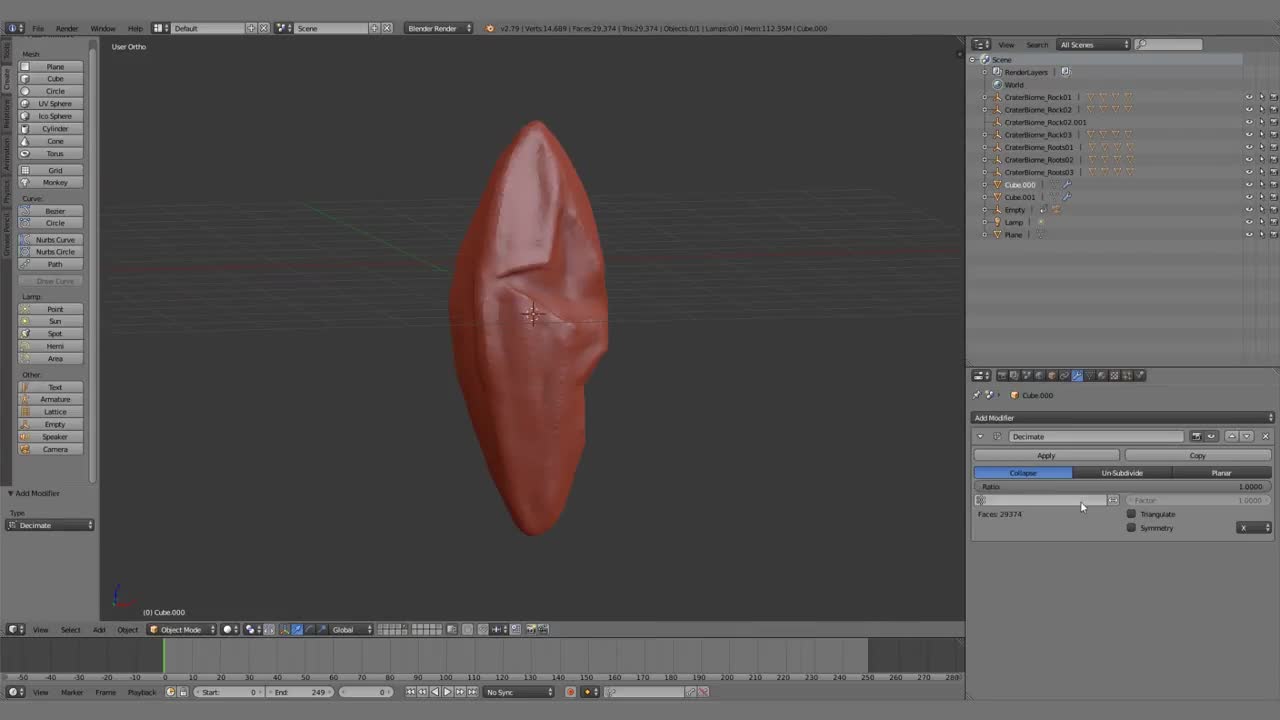Switch decimate type to Un-Subdivide
The width and height of the screenshot is (1280, 720).
click(1121, 473)
